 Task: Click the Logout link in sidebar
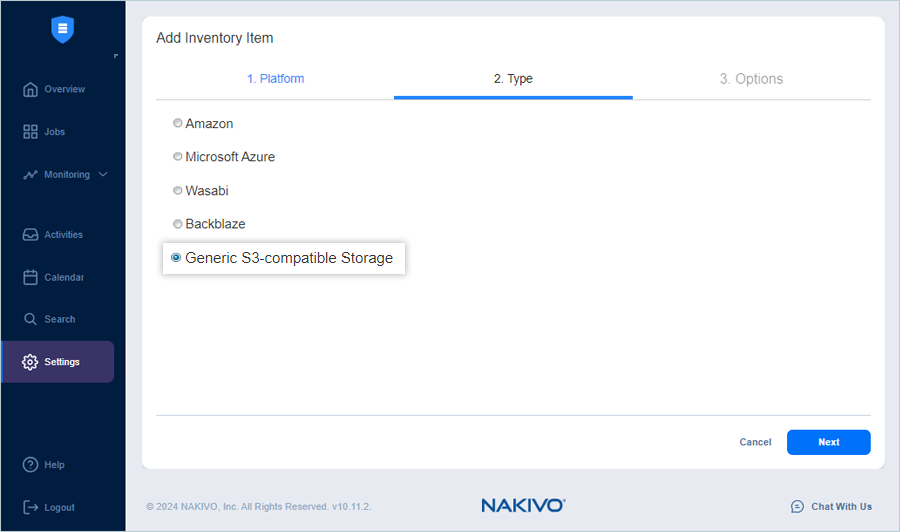59,507
